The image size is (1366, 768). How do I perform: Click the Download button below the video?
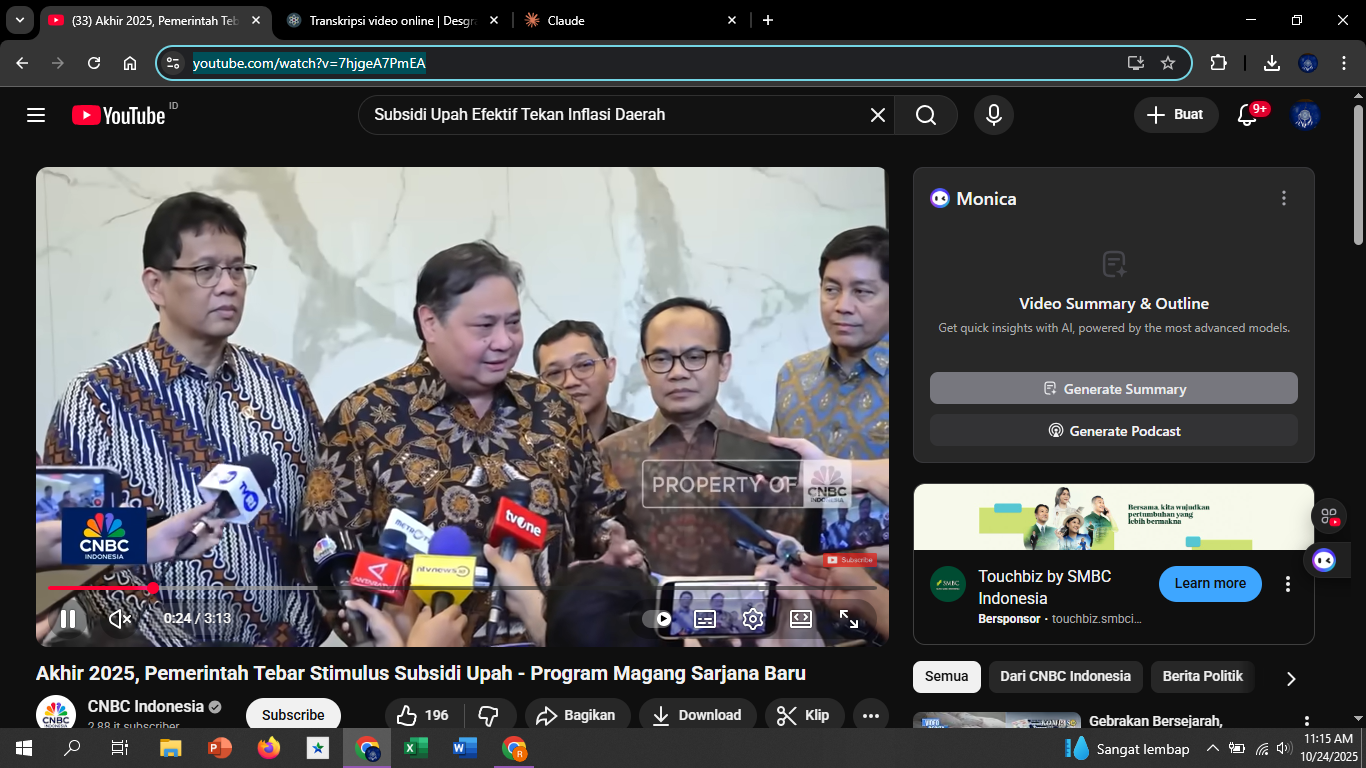[698, 715]
